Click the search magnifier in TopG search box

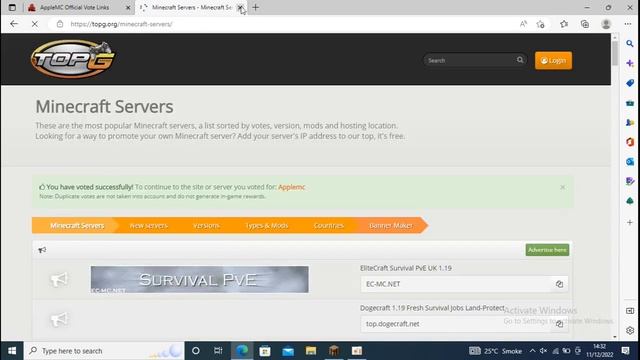coord(520,60)
